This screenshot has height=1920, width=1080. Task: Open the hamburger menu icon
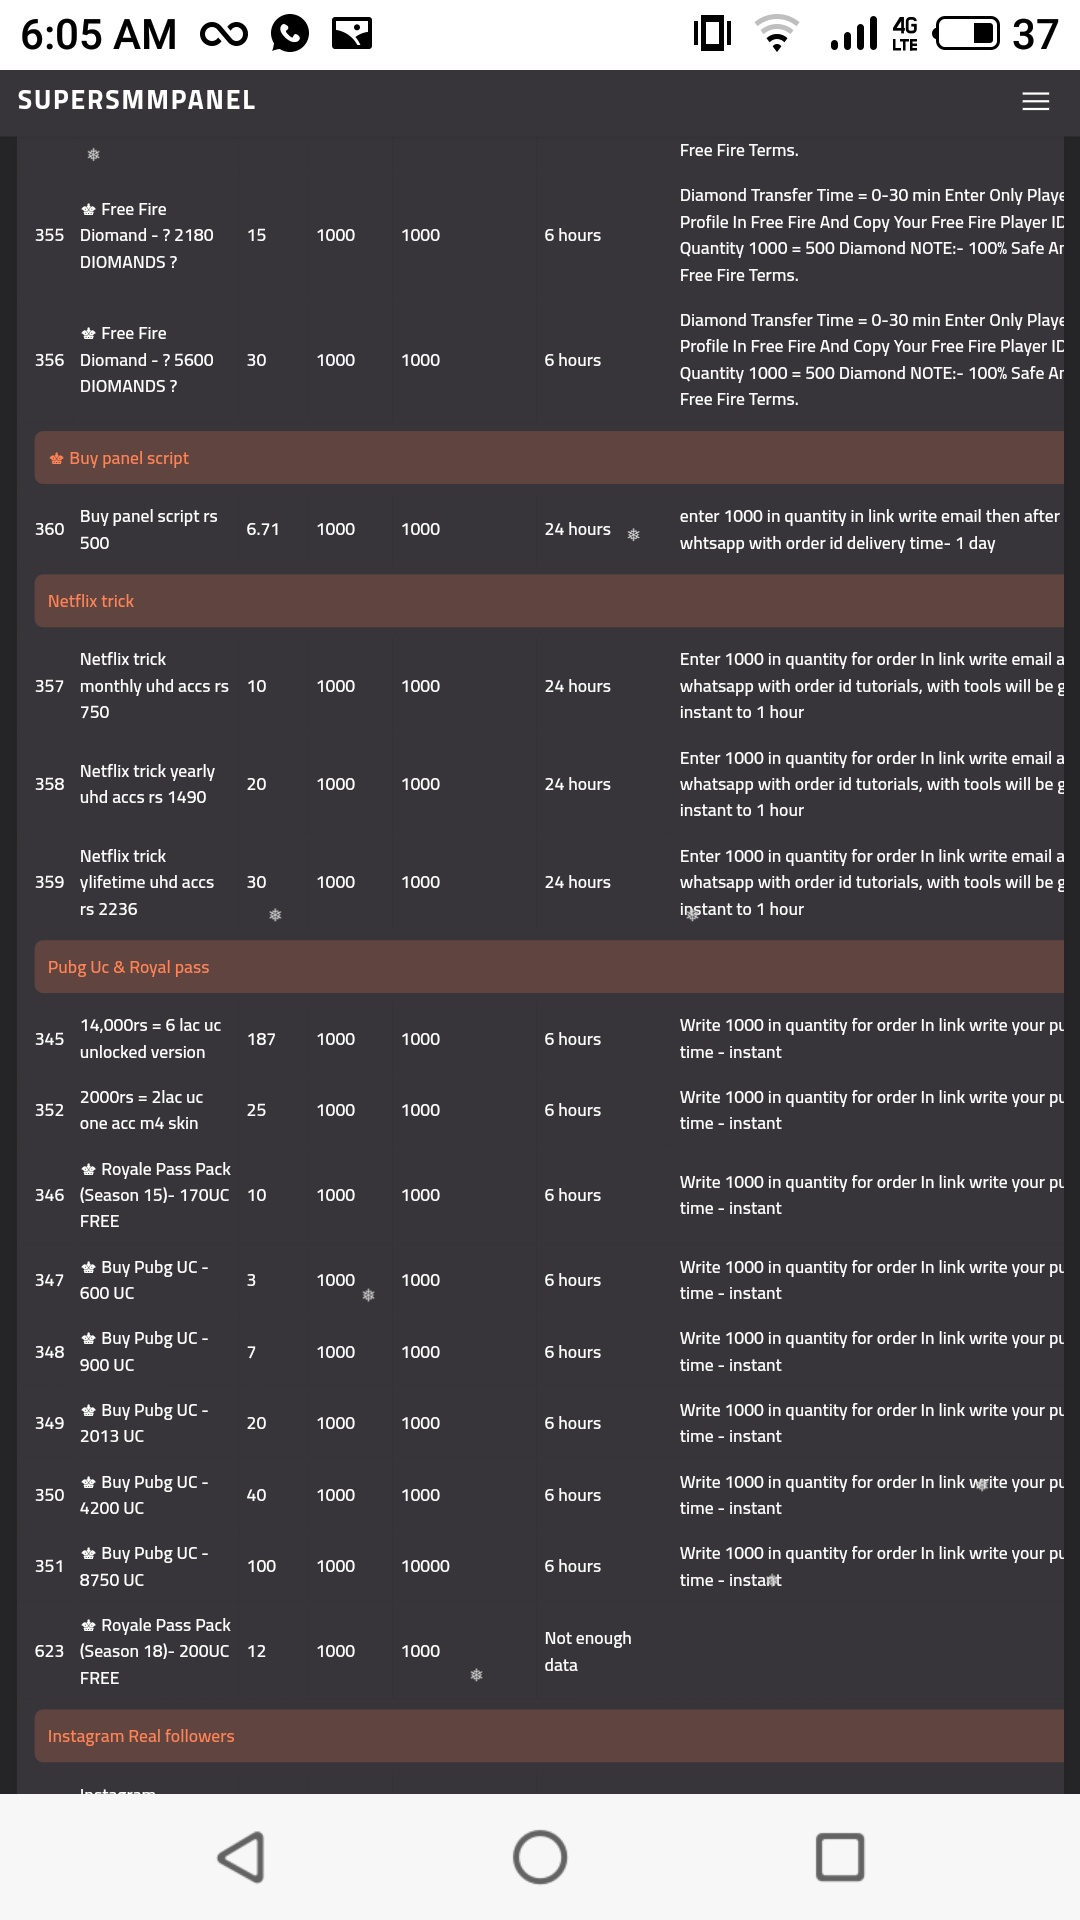coord(1035,101)
